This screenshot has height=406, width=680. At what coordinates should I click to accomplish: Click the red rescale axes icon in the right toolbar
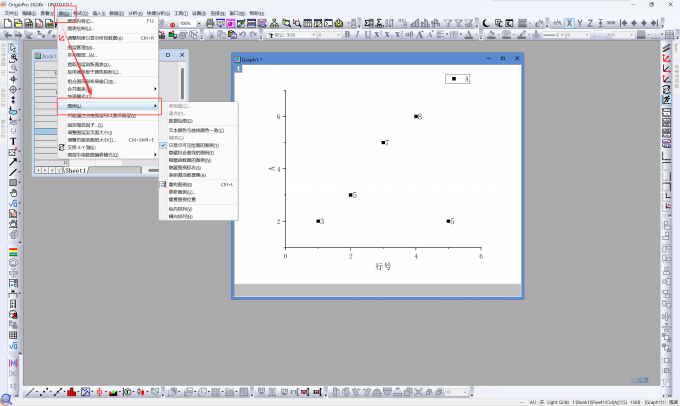coord(666,58)
